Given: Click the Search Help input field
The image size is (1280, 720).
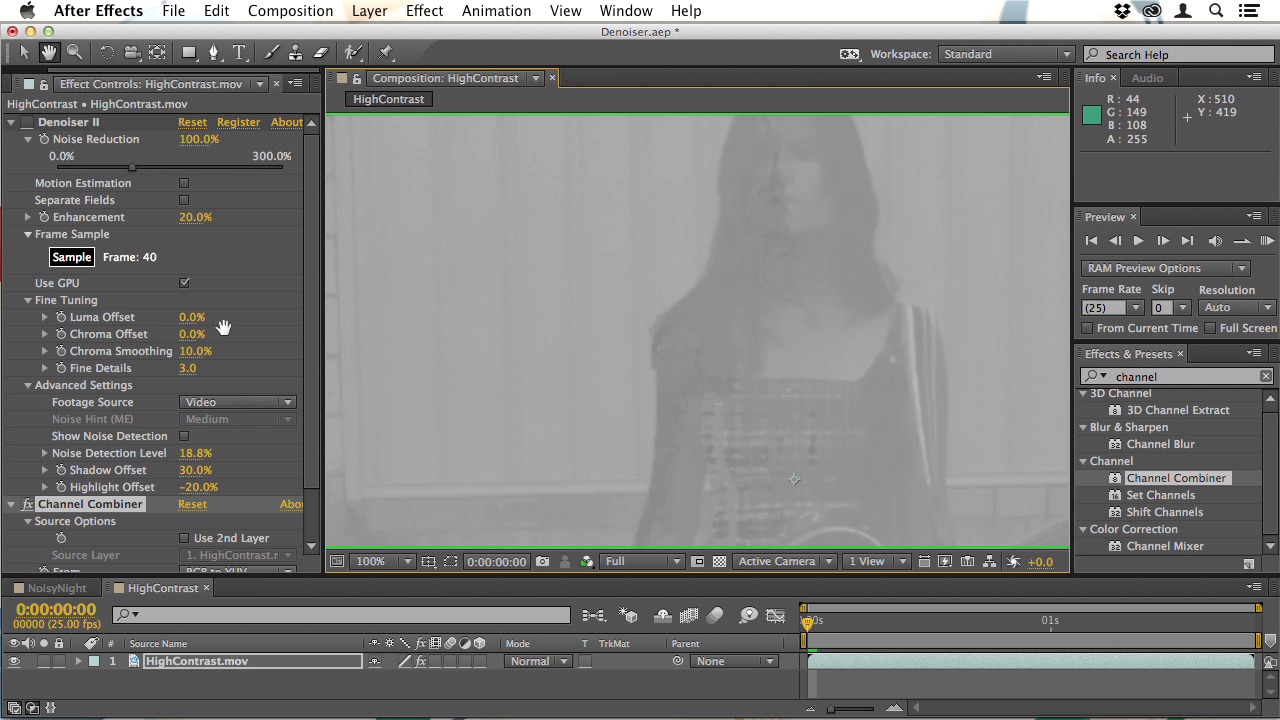Looking at the screenshot, I should coord(1180,55).
